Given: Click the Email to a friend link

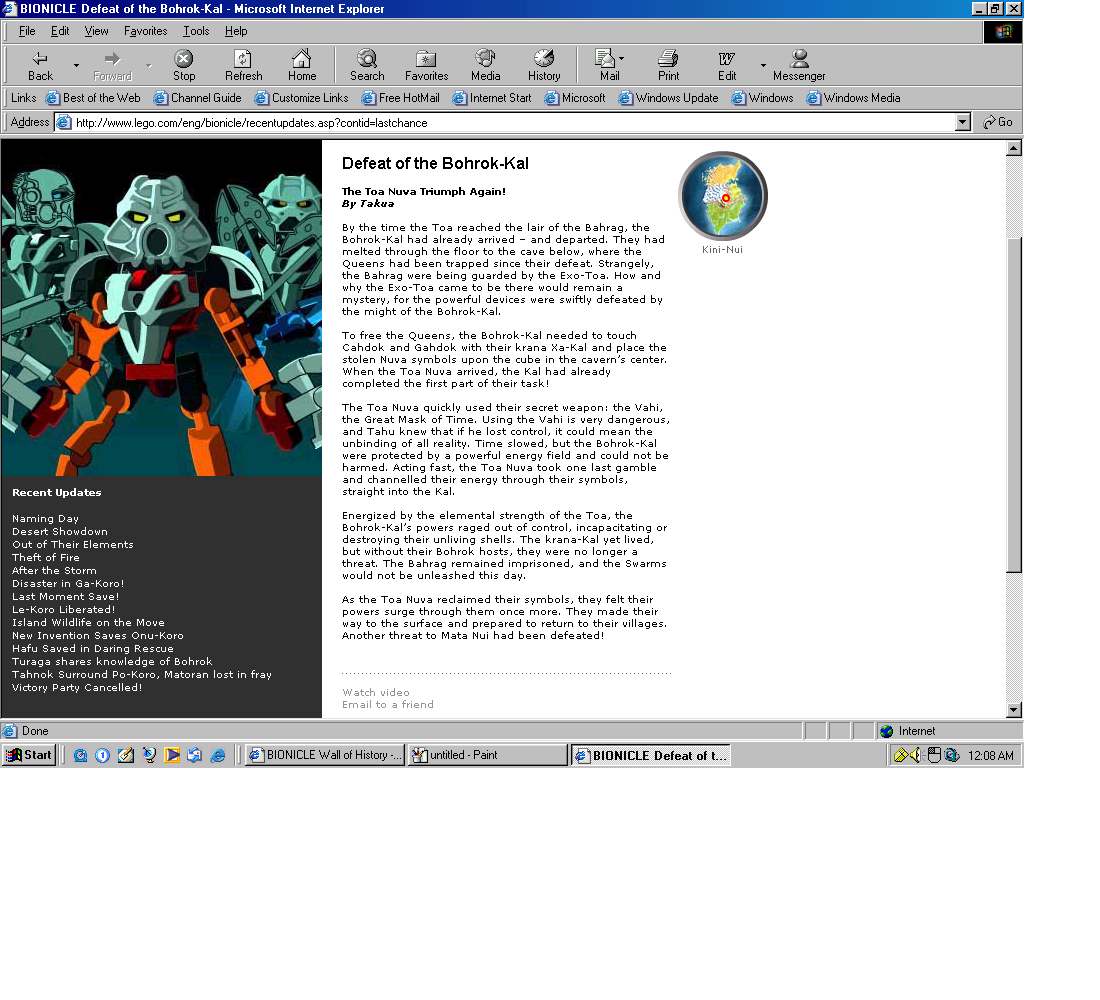Looking at the screenshot, I should (387, 705).
